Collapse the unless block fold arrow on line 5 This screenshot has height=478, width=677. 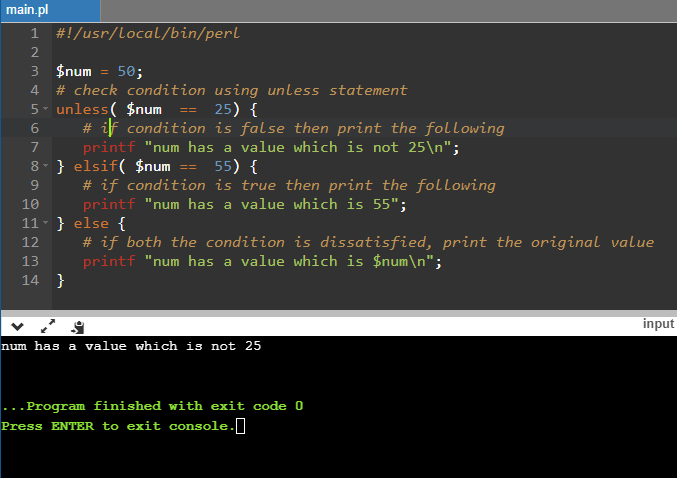pyautogui.click(x=46, y=108)
